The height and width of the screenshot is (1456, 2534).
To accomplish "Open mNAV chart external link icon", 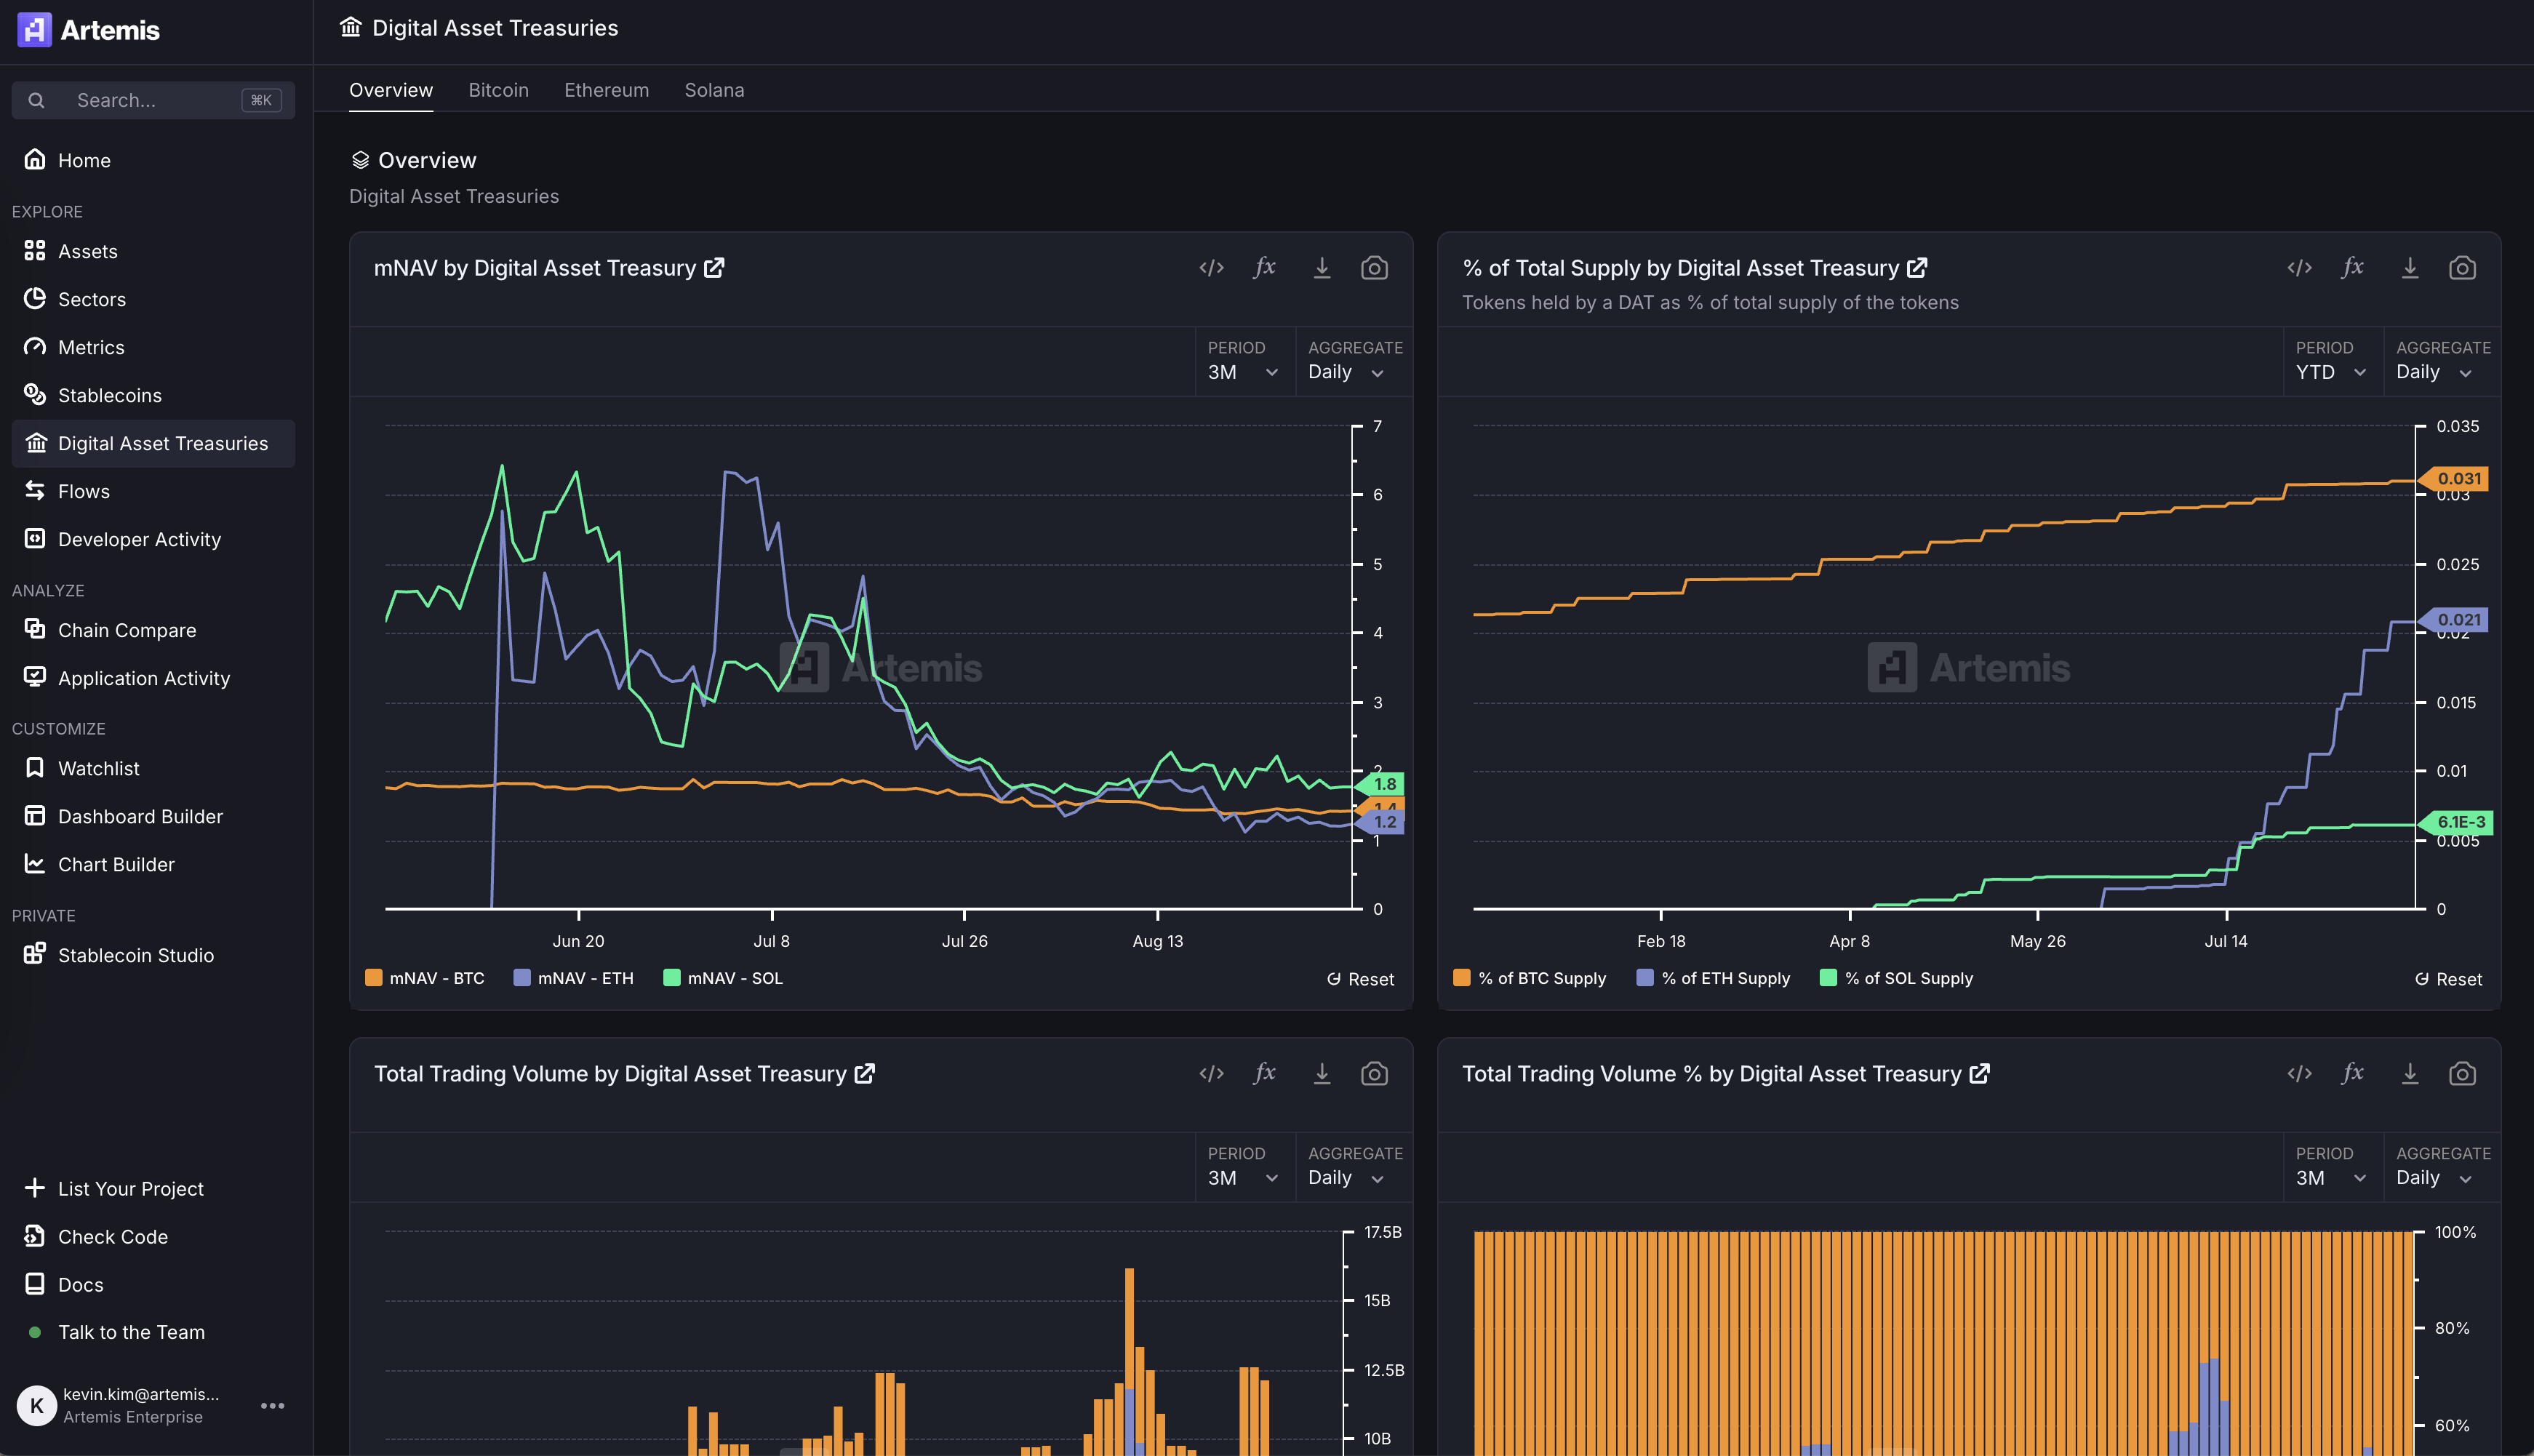I will (714, 268).
